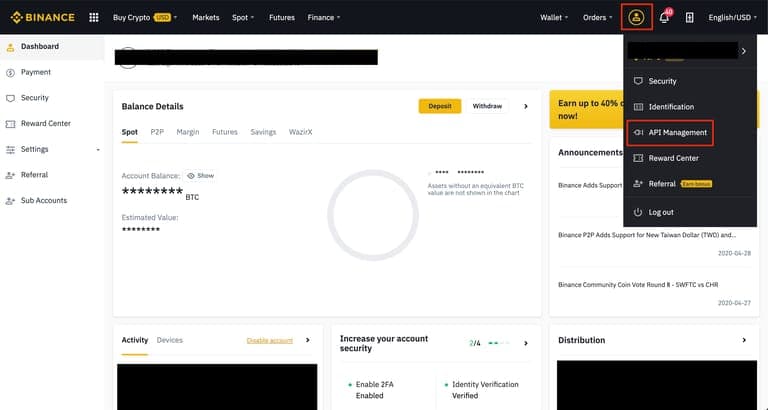This screenshot has width=768, height=410.
Task: Click the Activity panel chevron arrow
Action: tap(308, 340)
